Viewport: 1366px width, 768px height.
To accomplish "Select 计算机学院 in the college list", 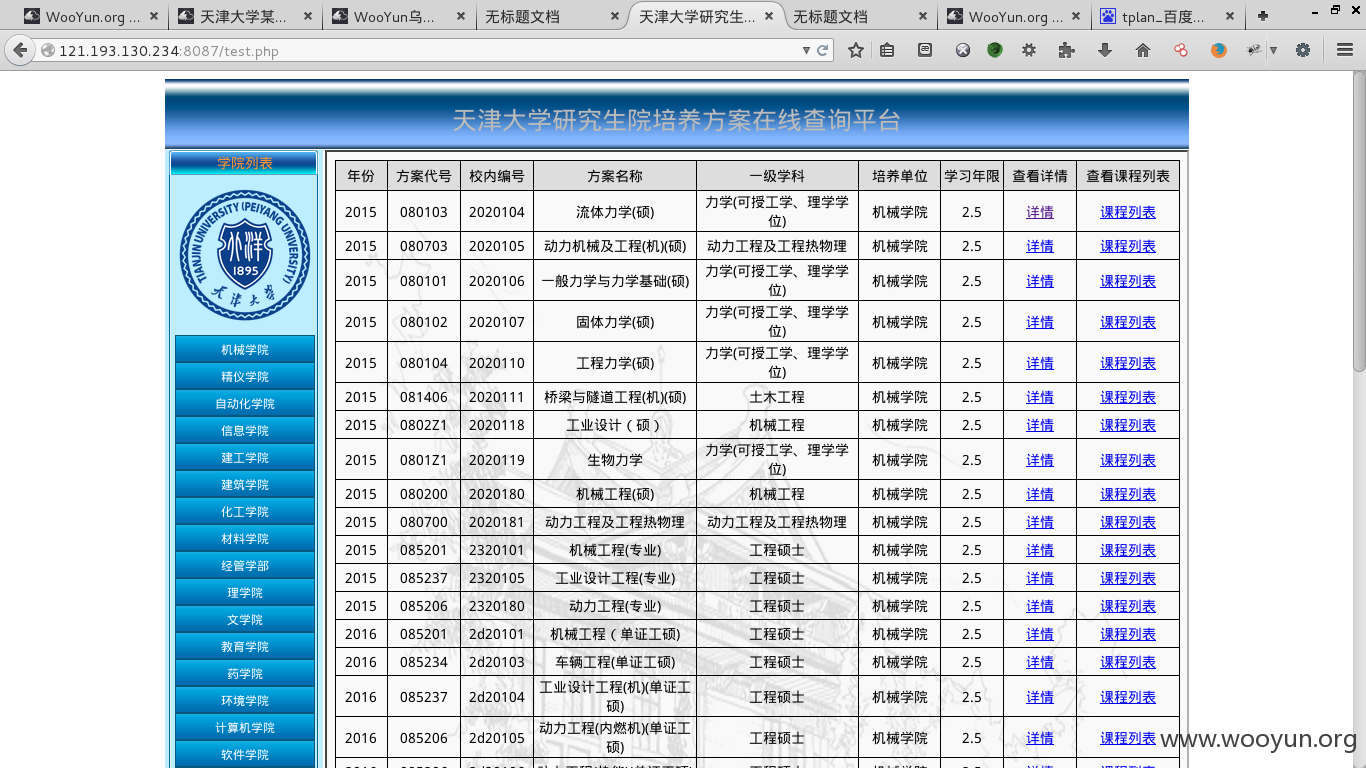I will 245,728.
